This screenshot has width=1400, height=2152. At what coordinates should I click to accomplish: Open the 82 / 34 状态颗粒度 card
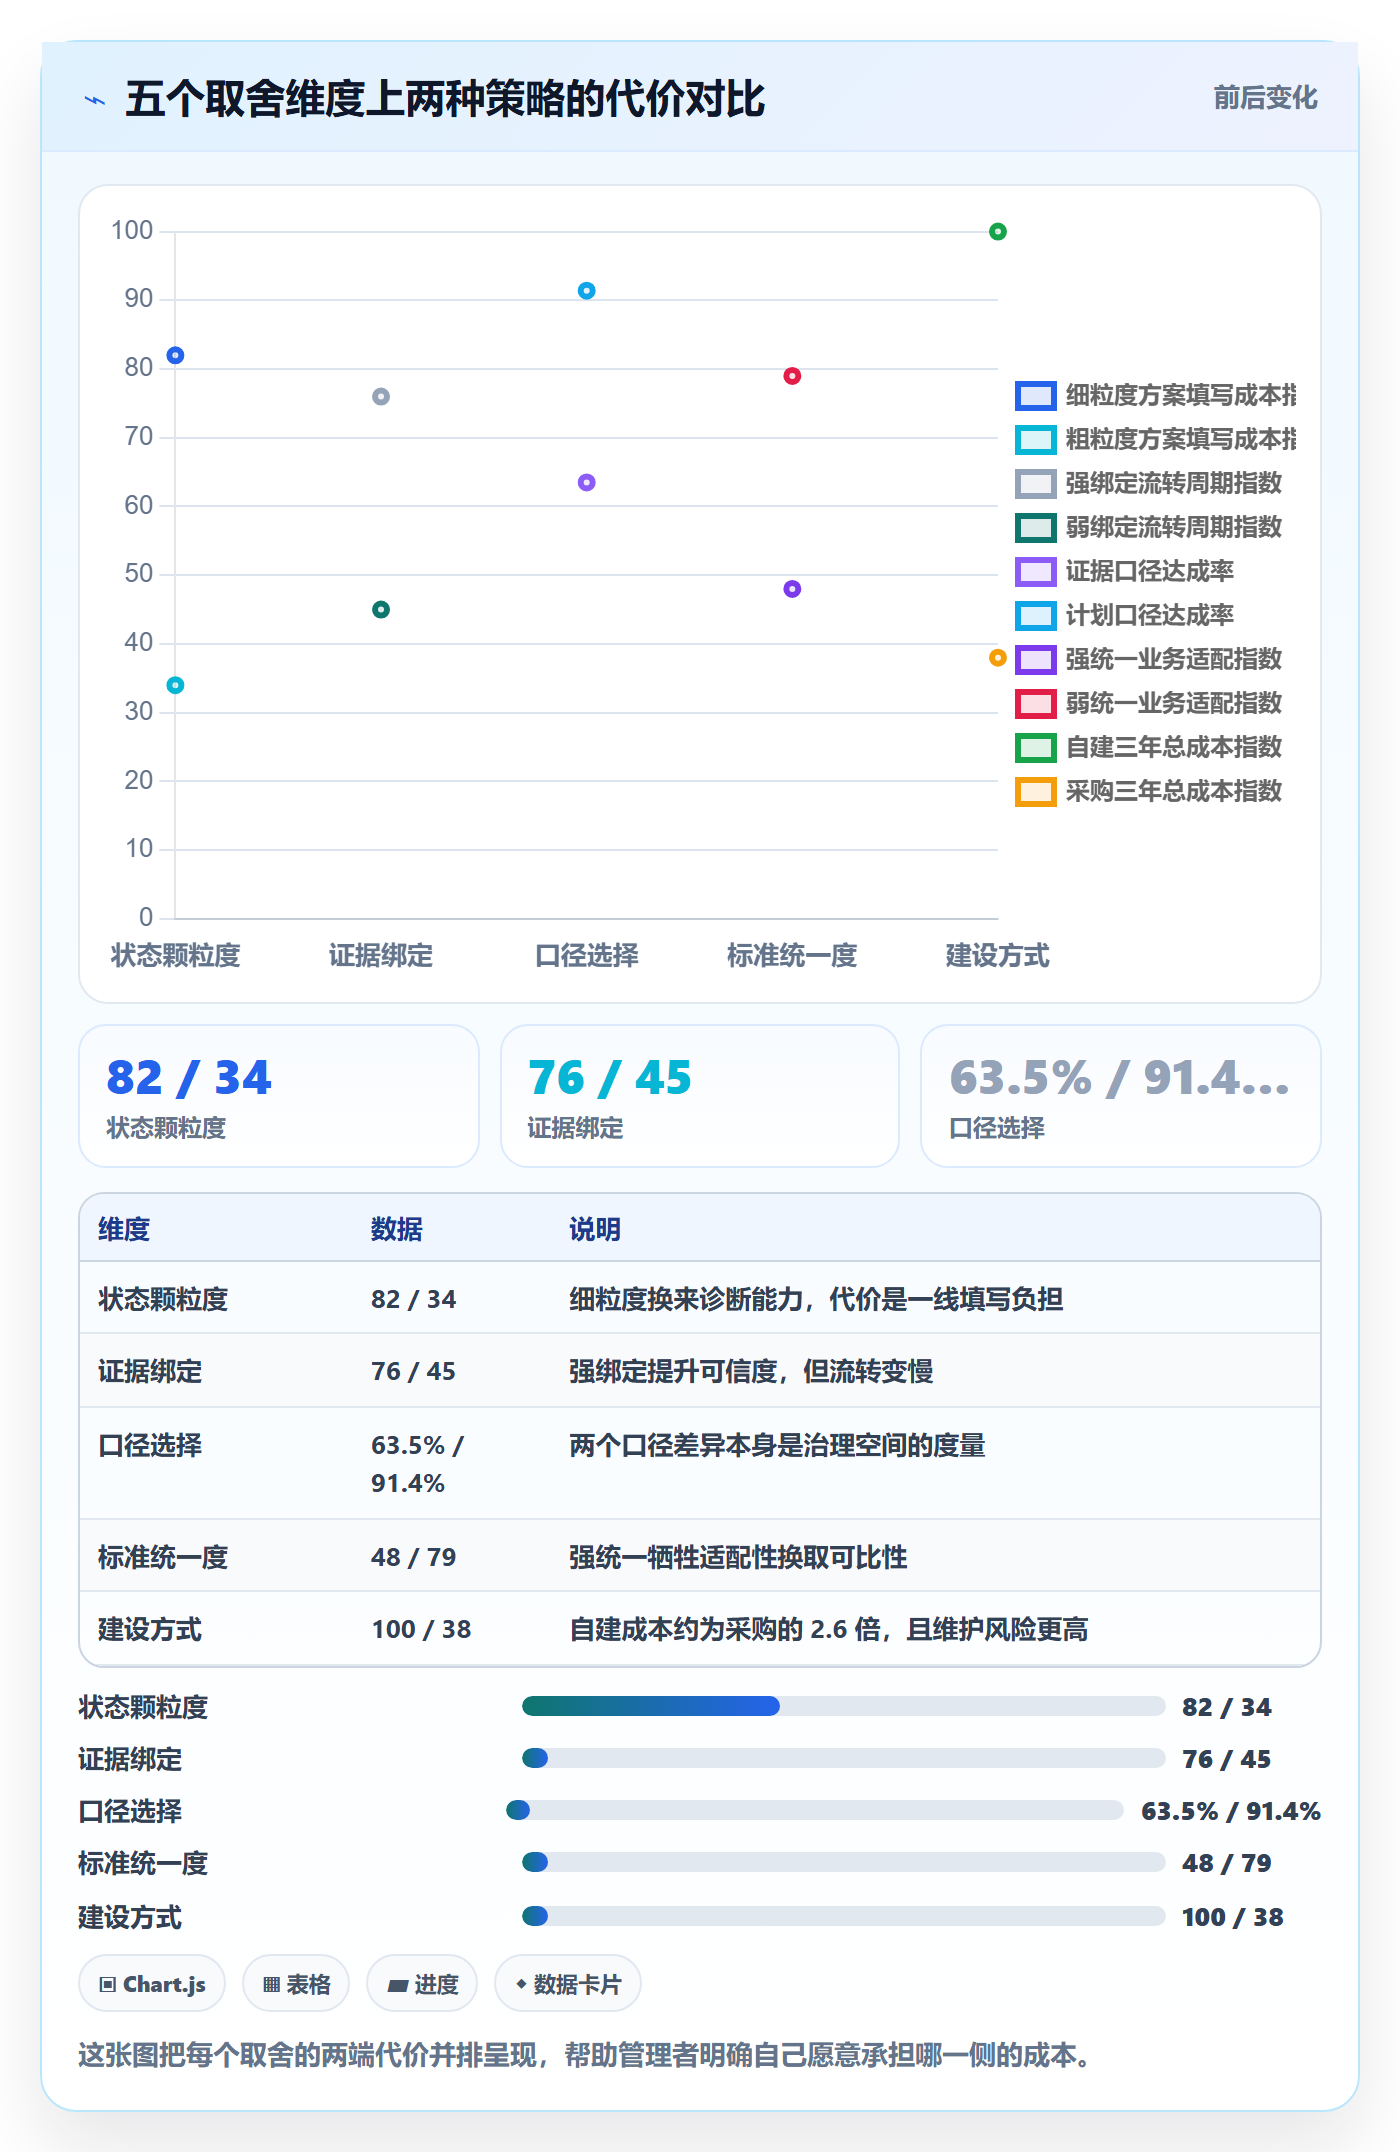pyautogui.click(x=279, y=1096)
